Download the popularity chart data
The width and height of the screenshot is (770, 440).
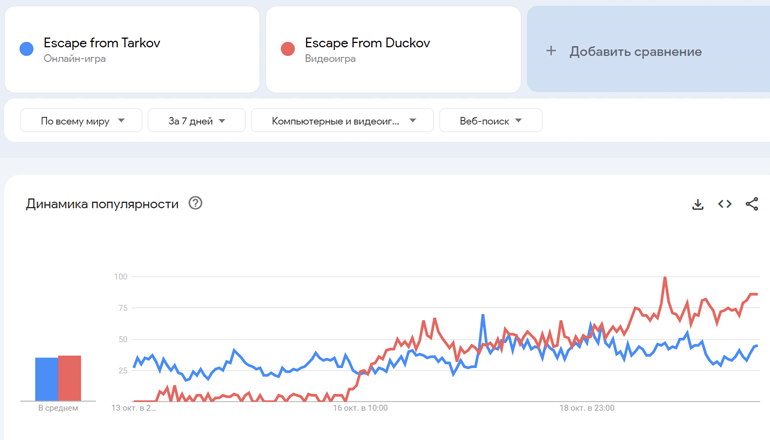click(698, 204)
